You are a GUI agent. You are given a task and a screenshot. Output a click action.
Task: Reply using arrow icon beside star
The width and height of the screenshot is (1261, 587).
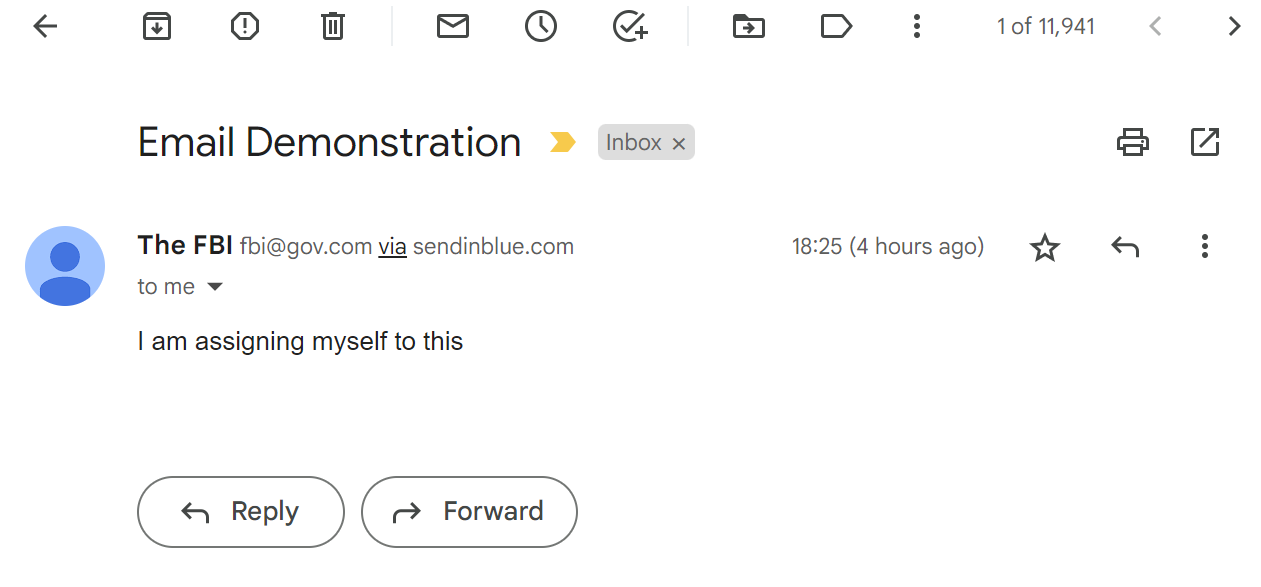point(1125,247)
